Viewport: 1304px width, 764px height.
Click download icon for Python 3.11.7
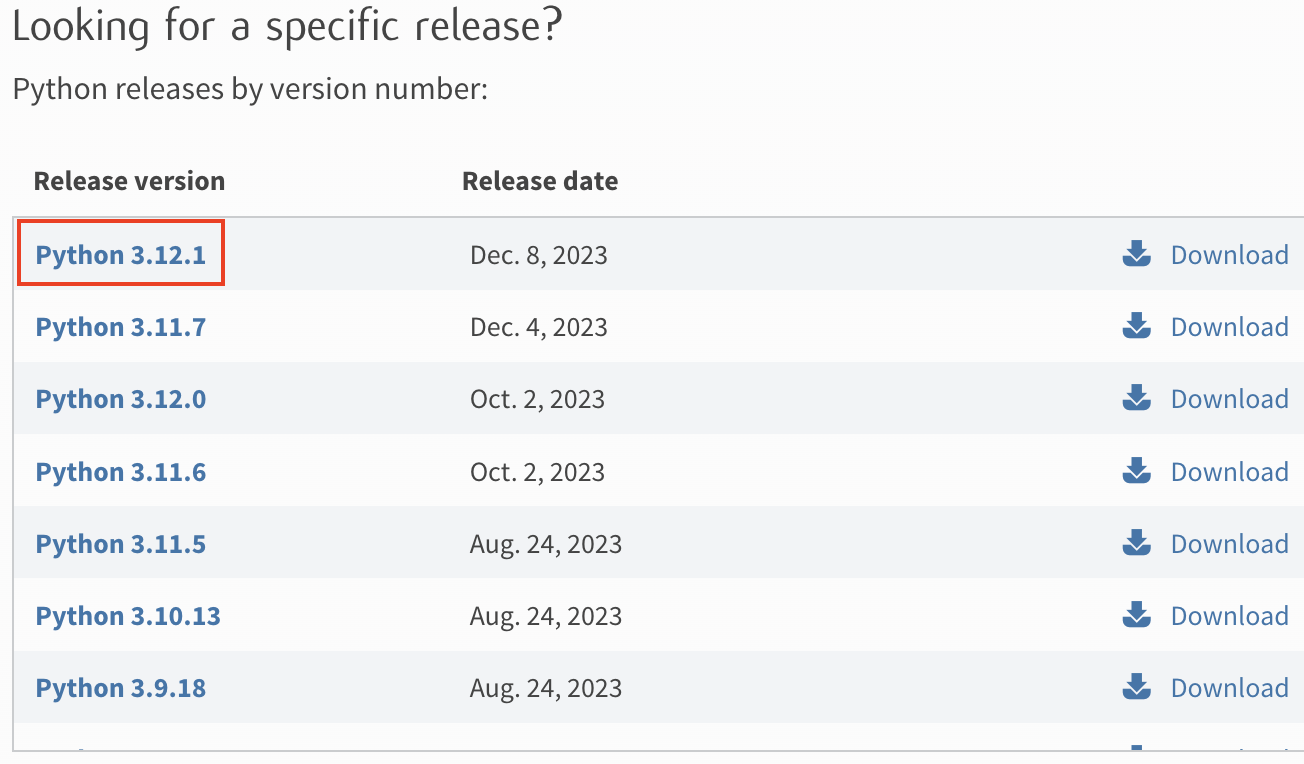1136,327
